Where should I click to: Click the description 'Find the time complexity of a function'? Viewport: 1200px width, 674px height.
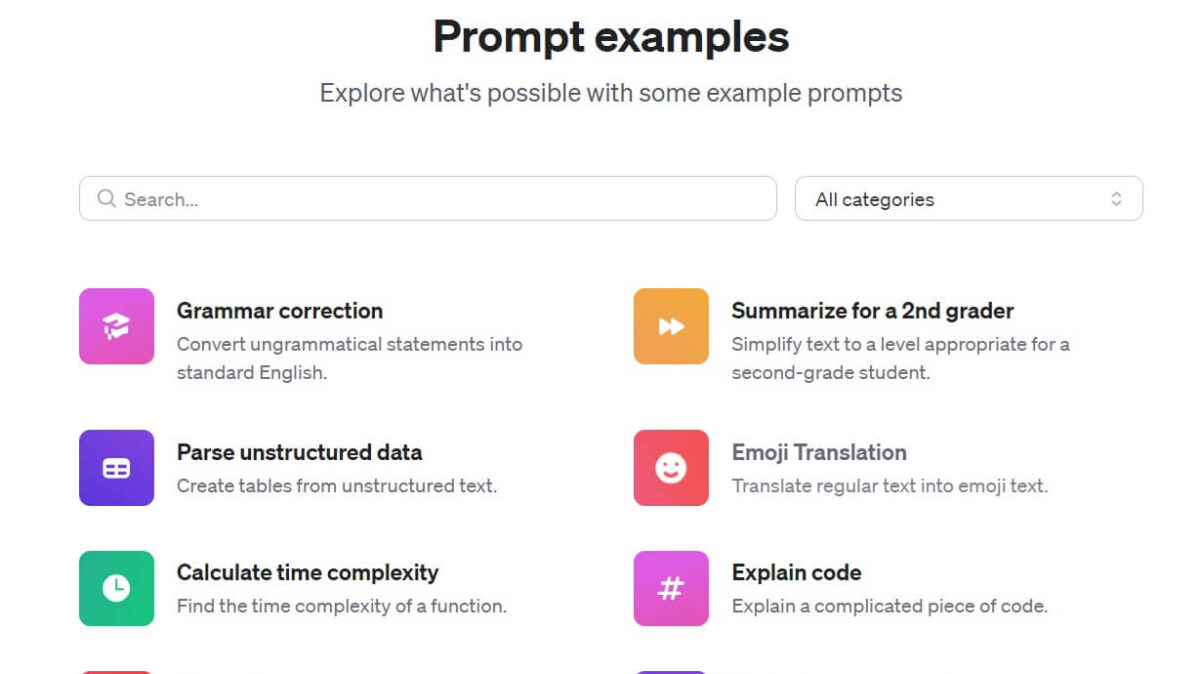(341, 606)
